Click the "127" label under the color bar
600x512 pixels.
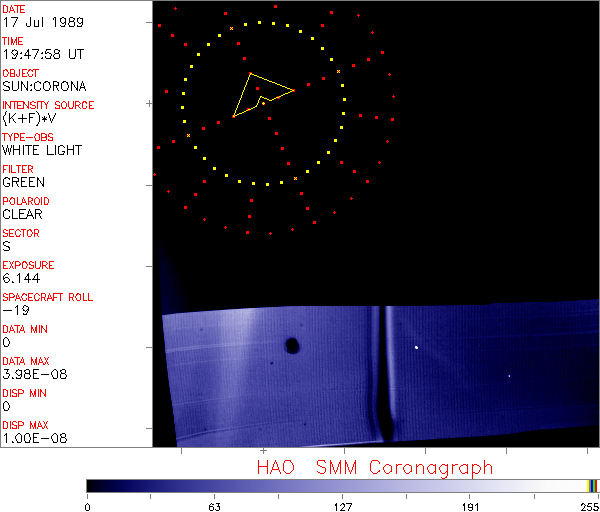(343, 505)
